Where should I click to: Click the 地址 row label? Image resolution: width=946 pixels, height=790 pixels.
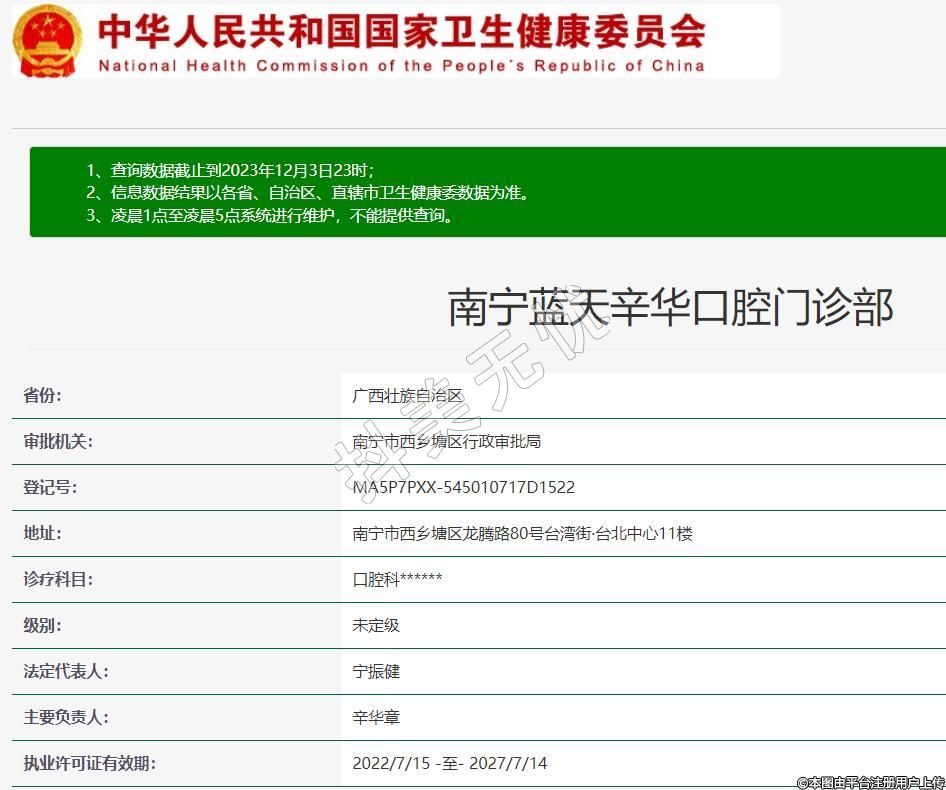pyautogui.click(x=42, y=533)
